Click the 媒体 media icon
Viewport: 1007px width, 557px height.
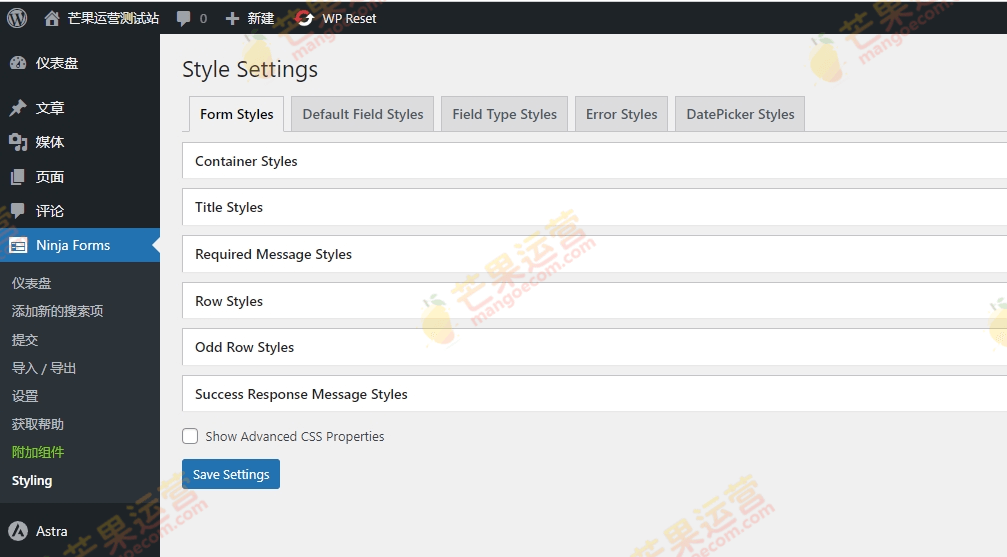click(18, 142)
